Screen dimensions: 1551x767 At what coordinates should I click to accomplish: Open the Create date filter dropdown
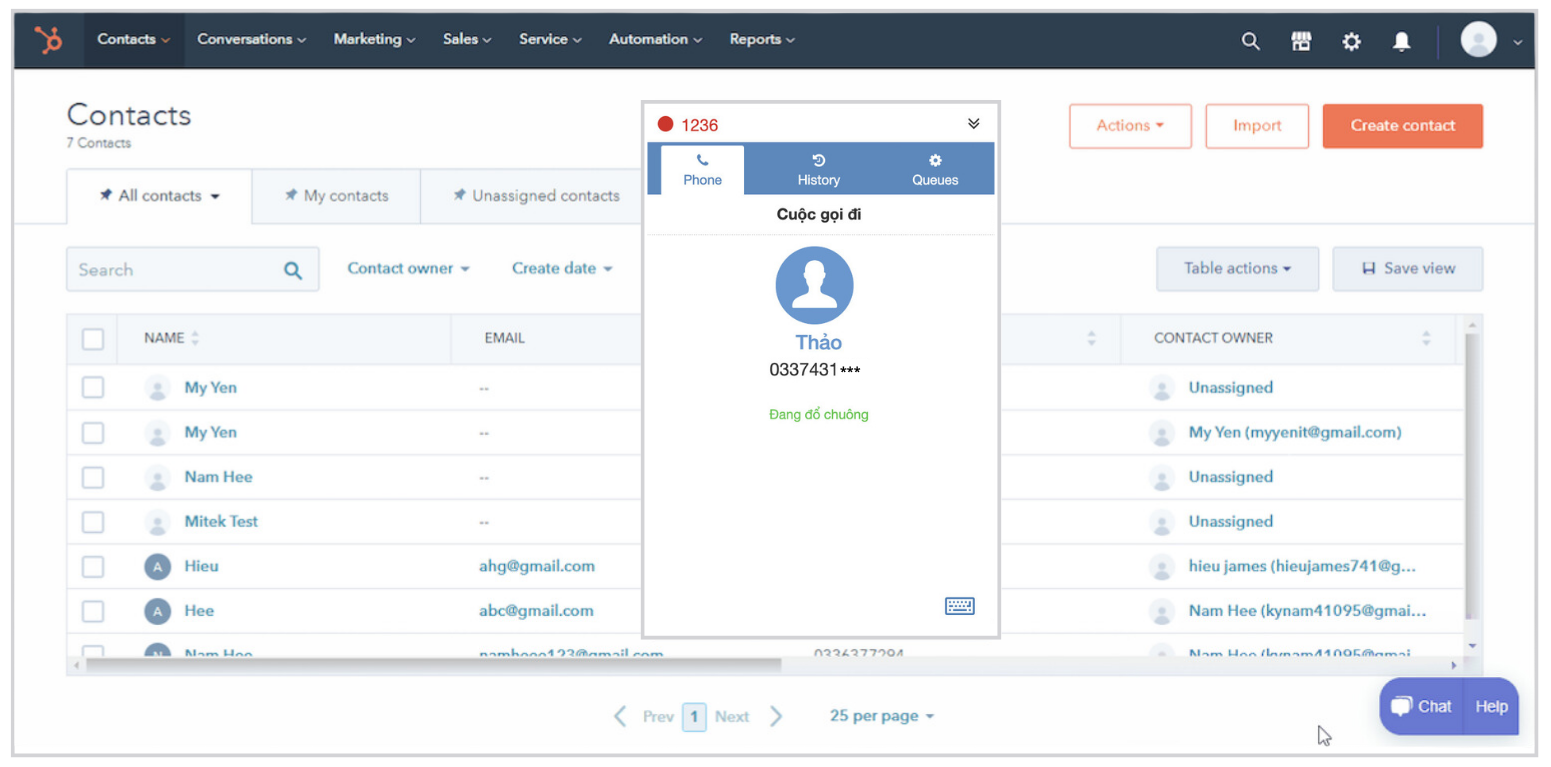[561, 269]
